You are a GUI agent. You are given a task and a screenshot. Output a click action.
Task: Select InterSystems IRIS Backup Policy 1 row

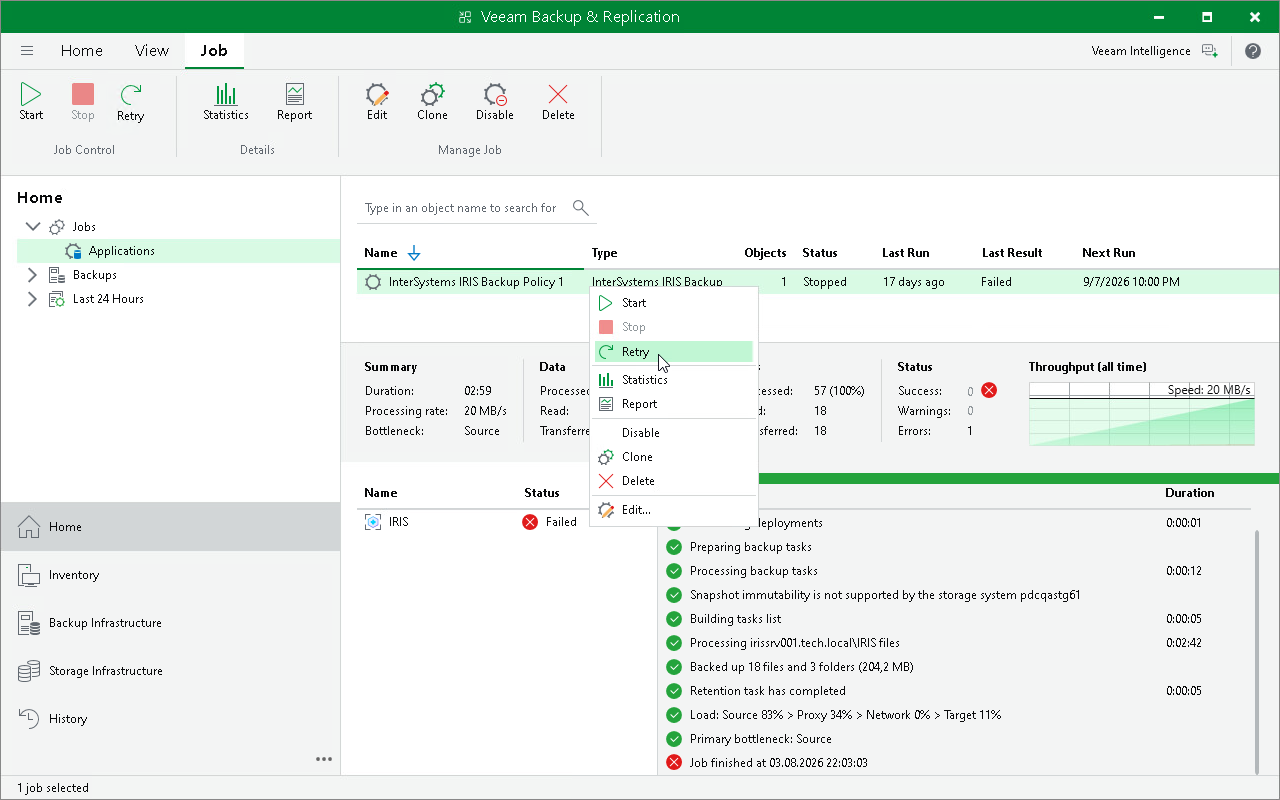click(818, 282)
